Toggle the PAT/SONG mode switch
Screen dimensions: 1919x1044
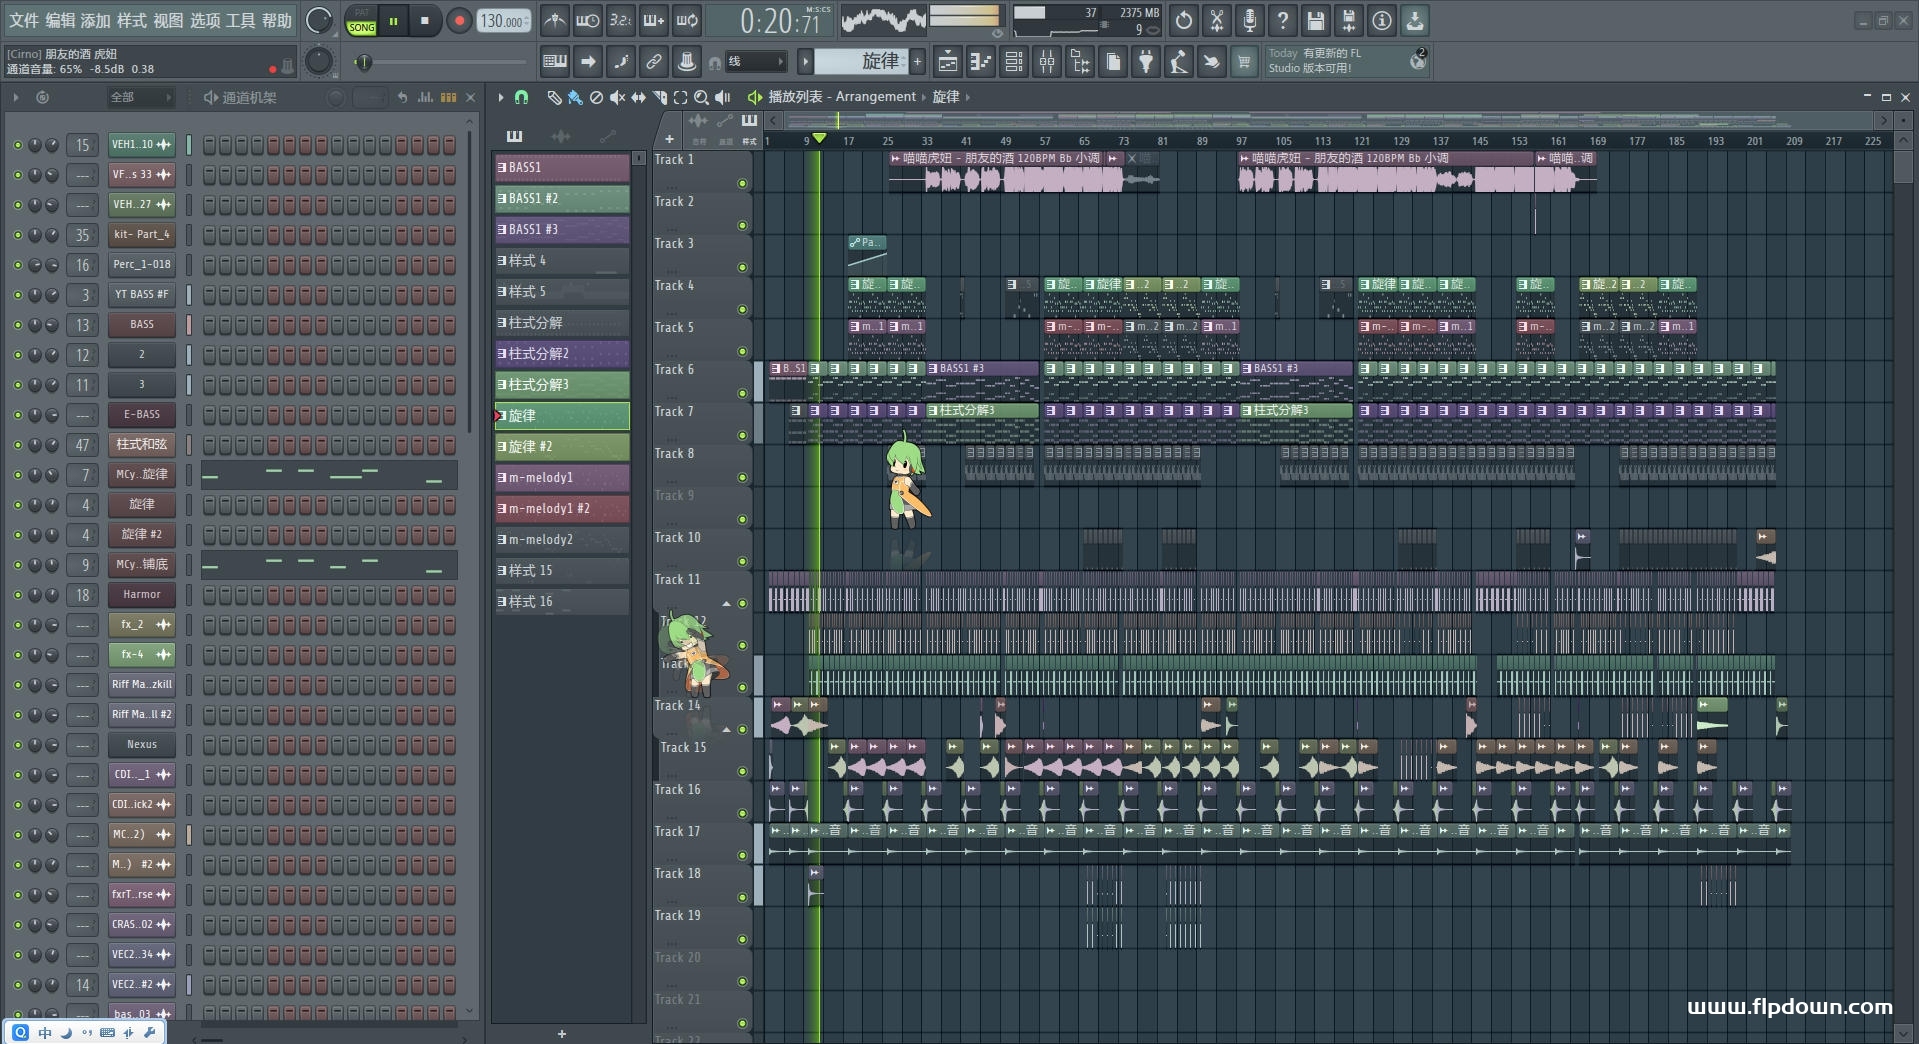361,21
